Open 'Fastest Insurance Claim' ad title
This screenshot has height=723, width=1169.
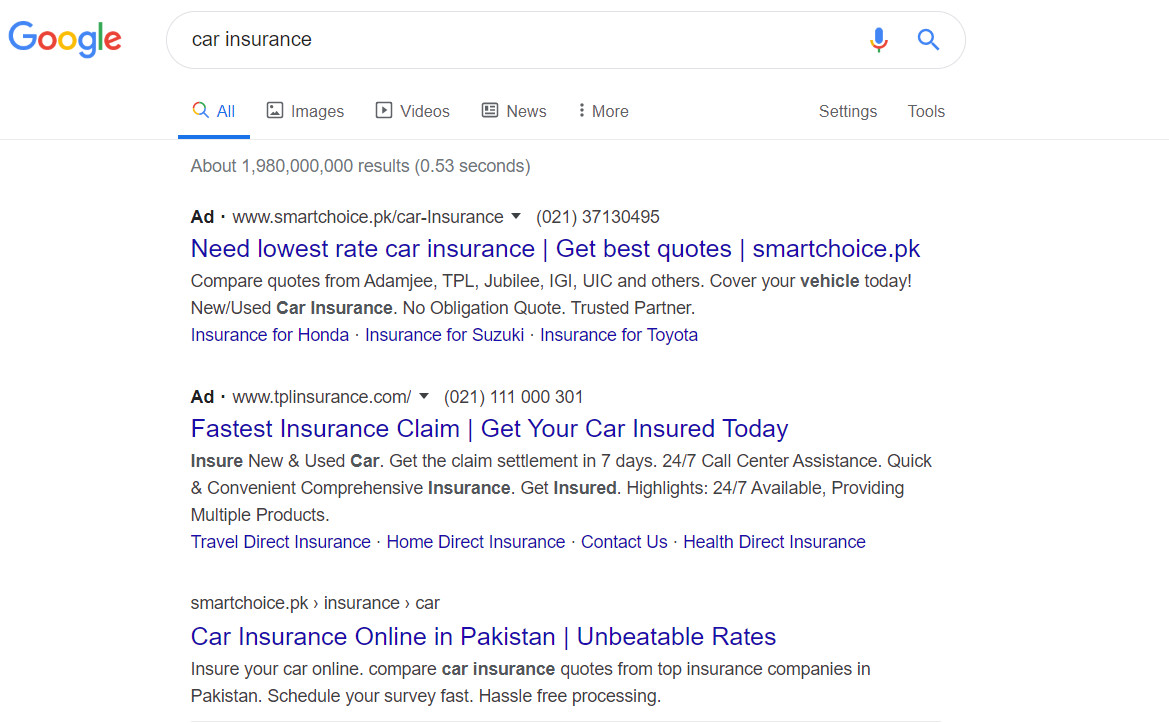(489, 429)
